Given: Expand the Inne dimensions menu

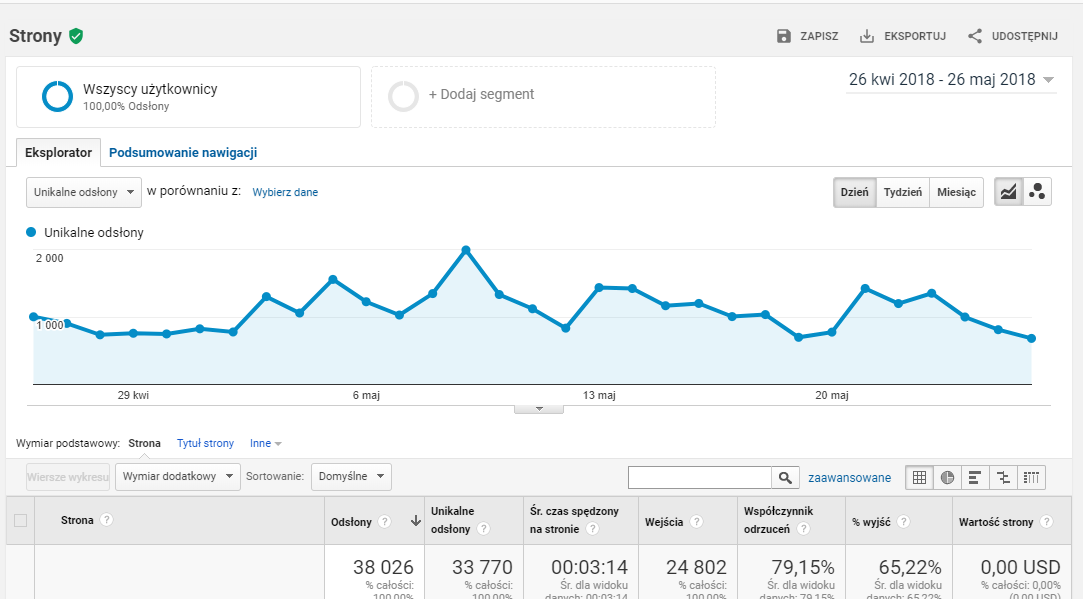Looking at the screenshot, I should [x=266, y=444].
